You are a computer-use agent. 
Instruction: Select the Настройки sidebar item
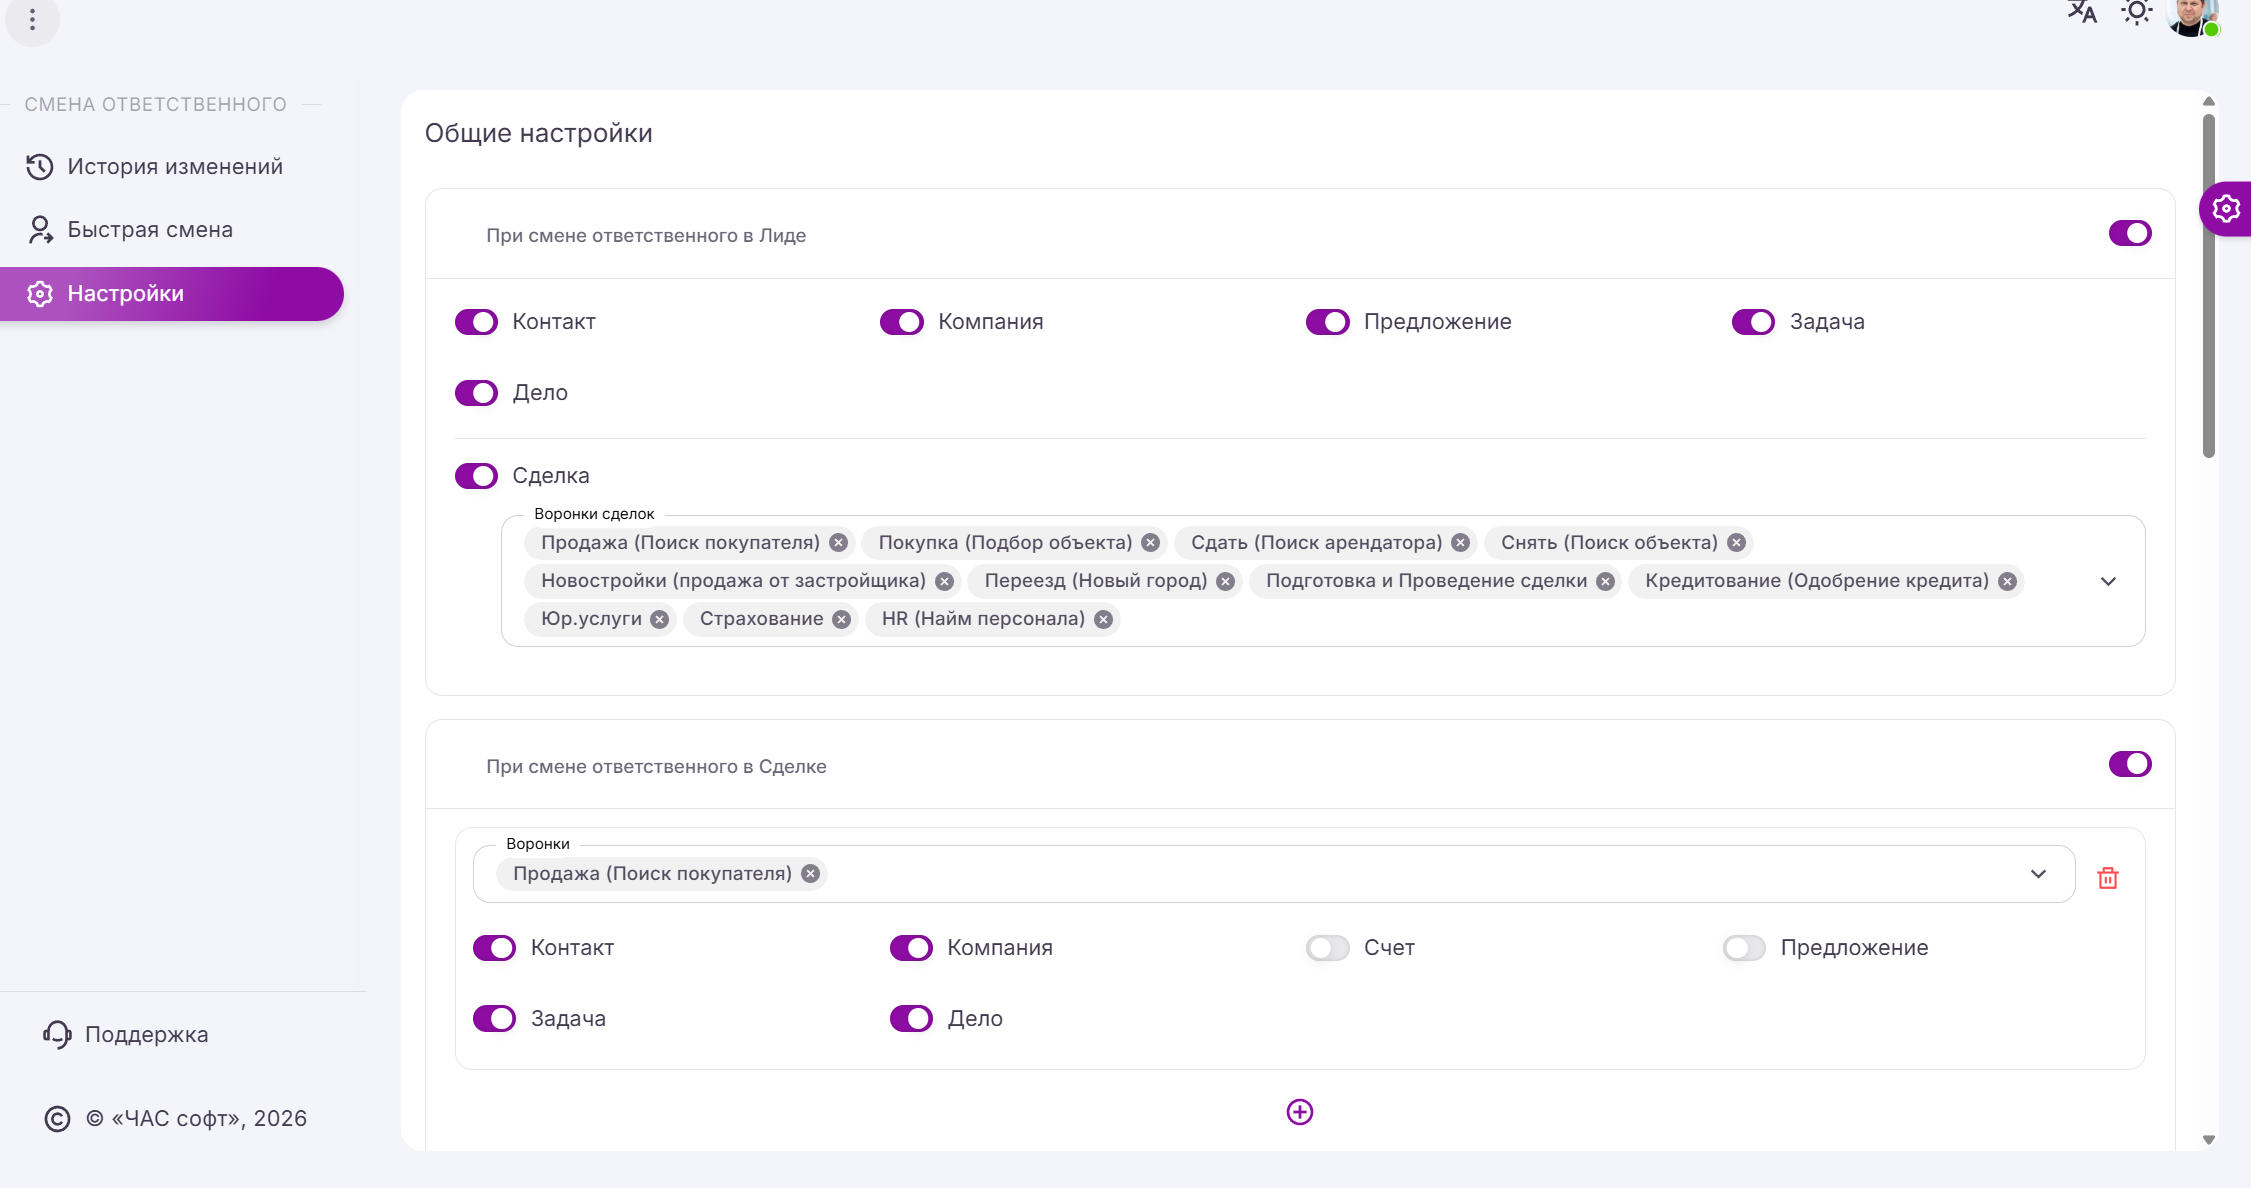coord(125,294)
